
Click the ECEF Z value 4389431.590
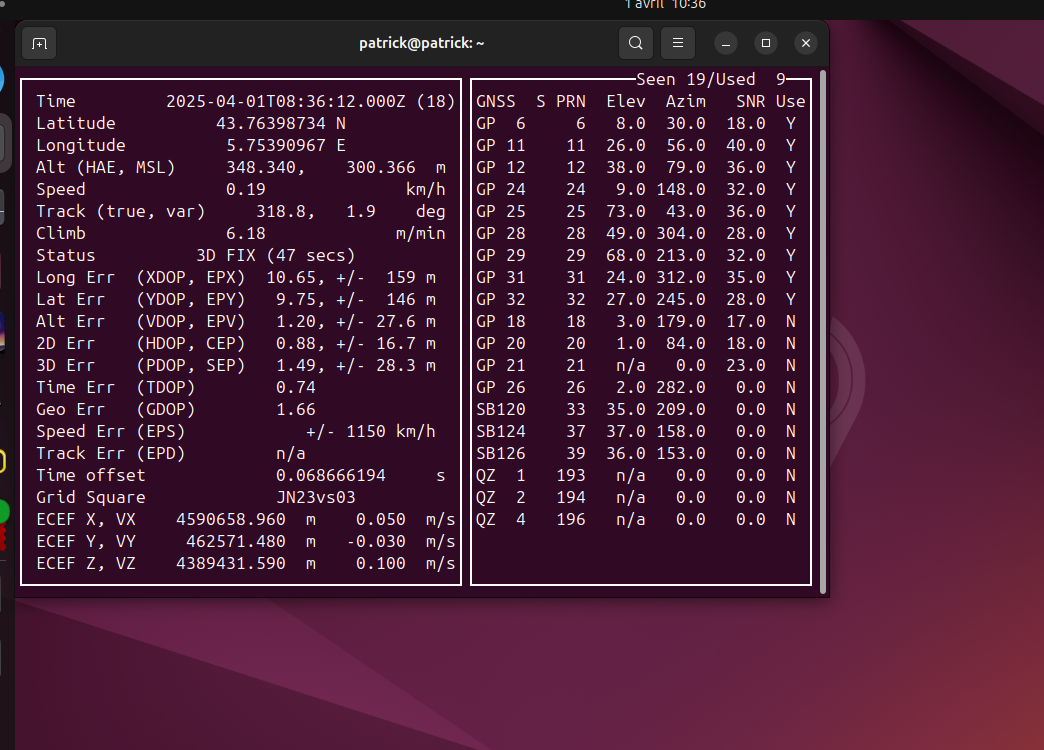[231, 563]
